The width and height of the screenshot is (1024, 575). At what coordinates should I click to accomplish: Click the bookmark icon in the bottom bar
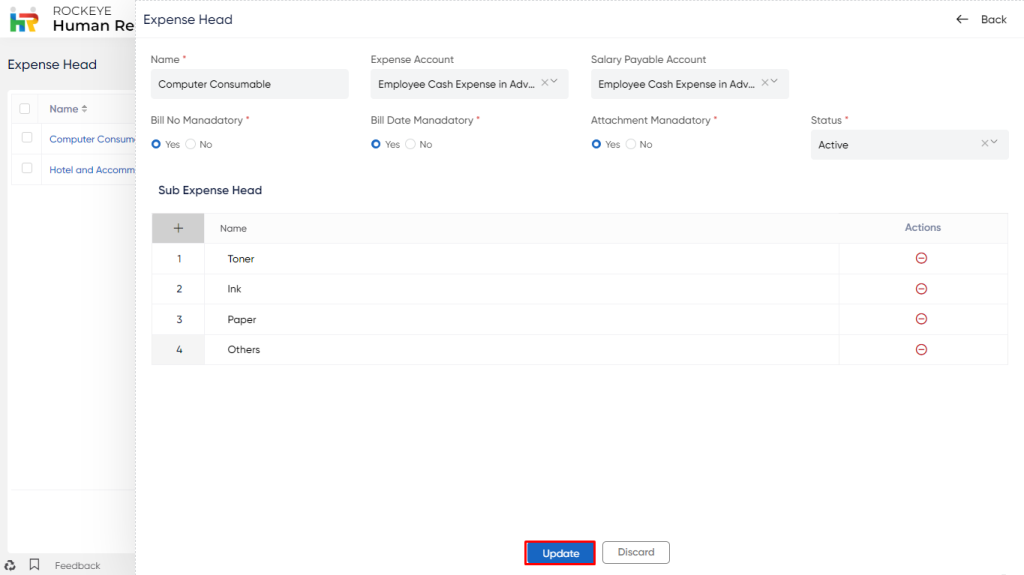click(35, 565)
